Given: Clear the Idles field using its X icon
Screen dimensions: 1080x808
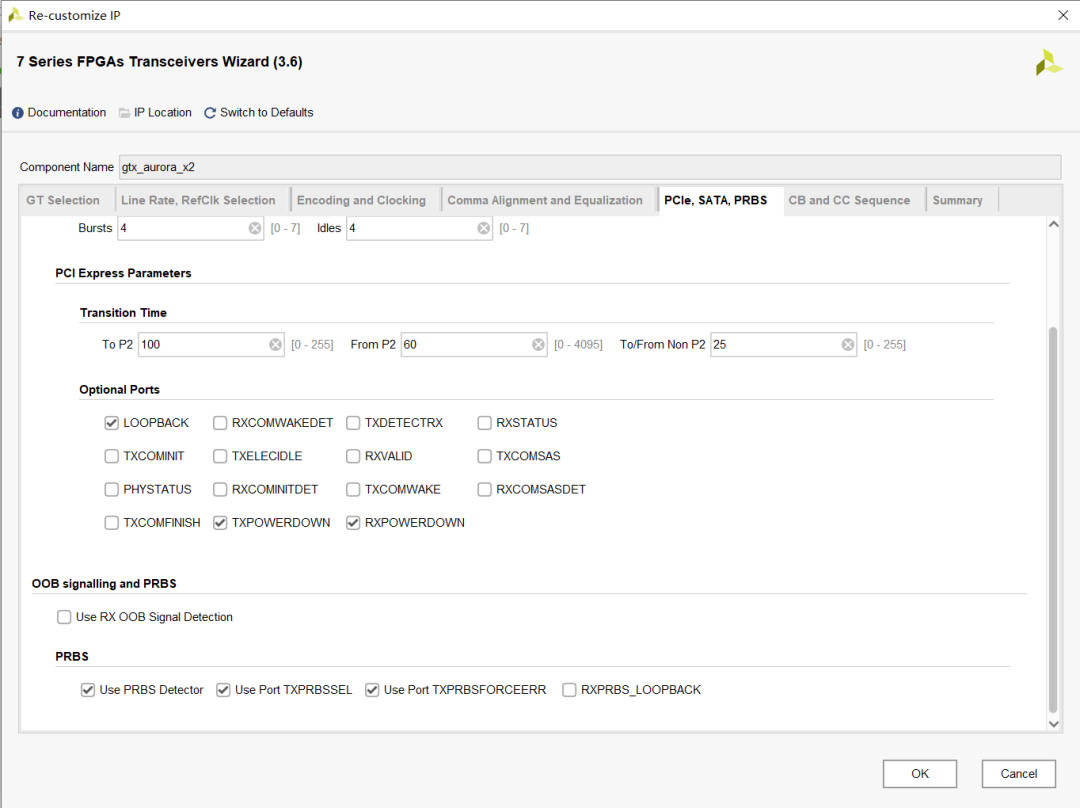Looking at the screenshot, I should coord(484,228).
